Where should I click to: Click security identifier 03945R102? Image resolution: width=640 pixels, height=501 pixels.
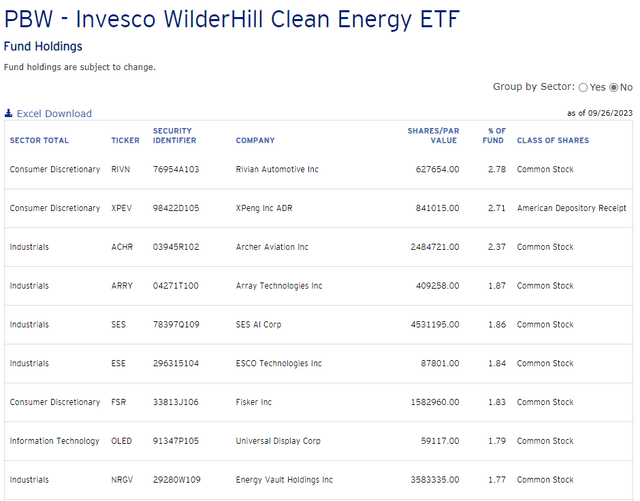[176, 247]
